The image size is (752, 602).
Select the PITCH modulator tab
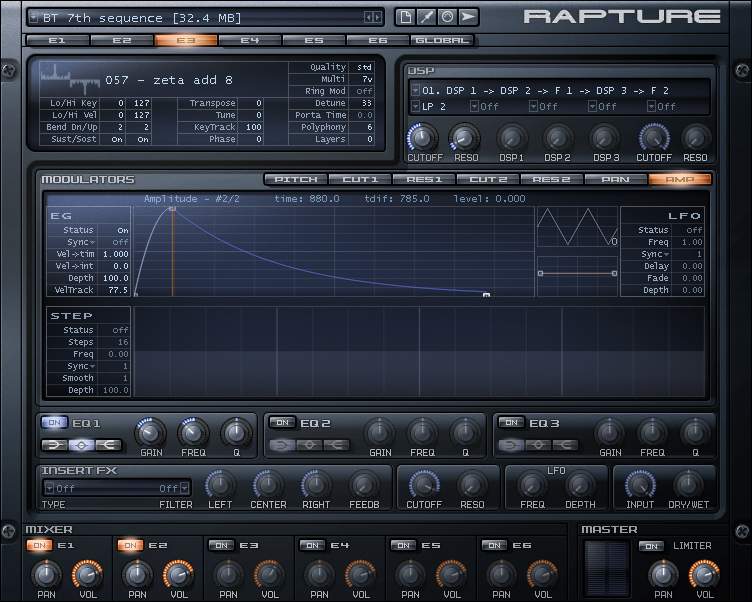(296, 179)
